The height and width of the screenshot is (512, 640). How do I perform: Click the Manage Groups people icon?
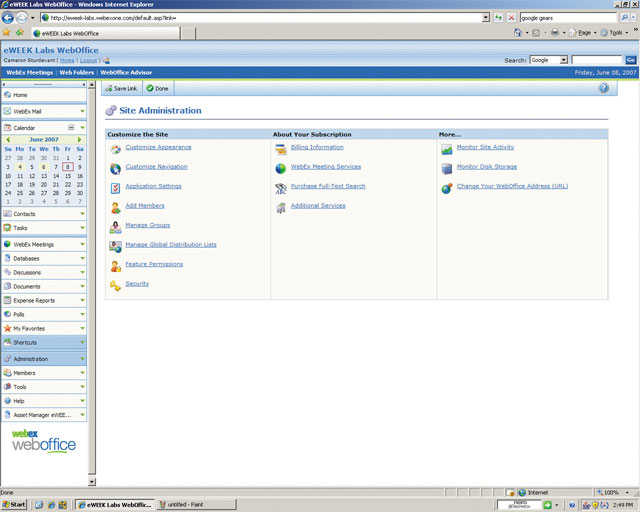116,227
